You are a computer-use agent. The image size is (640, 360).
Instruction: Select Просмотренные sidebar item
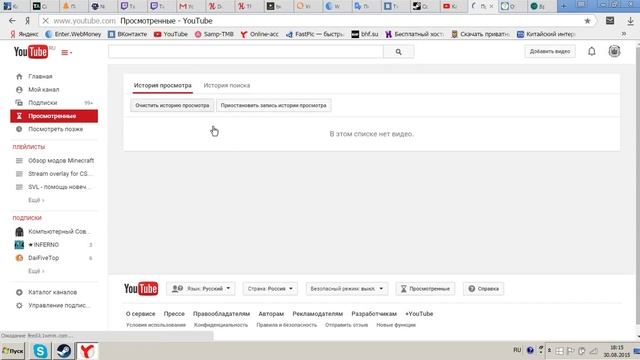[x=54, y=116]
